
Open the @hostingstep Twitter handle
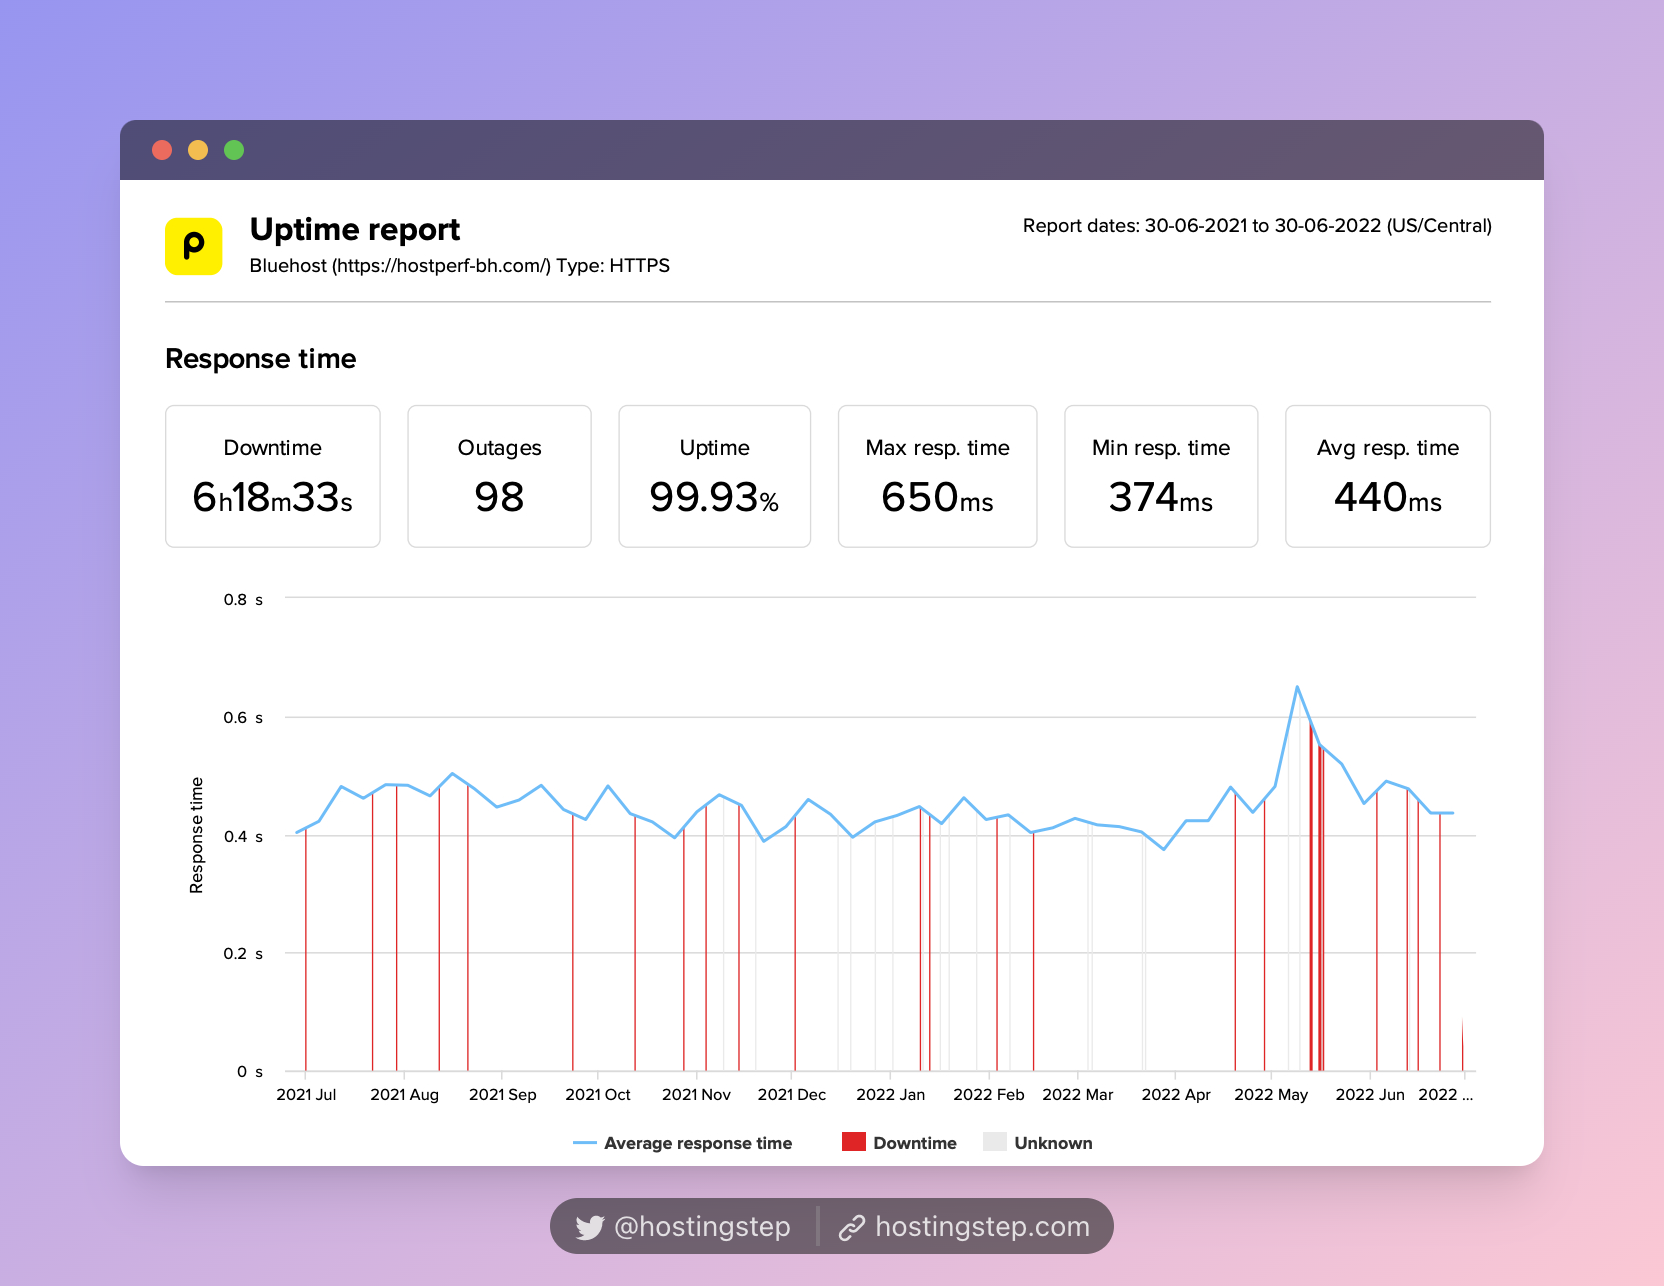pos(702,1227)
